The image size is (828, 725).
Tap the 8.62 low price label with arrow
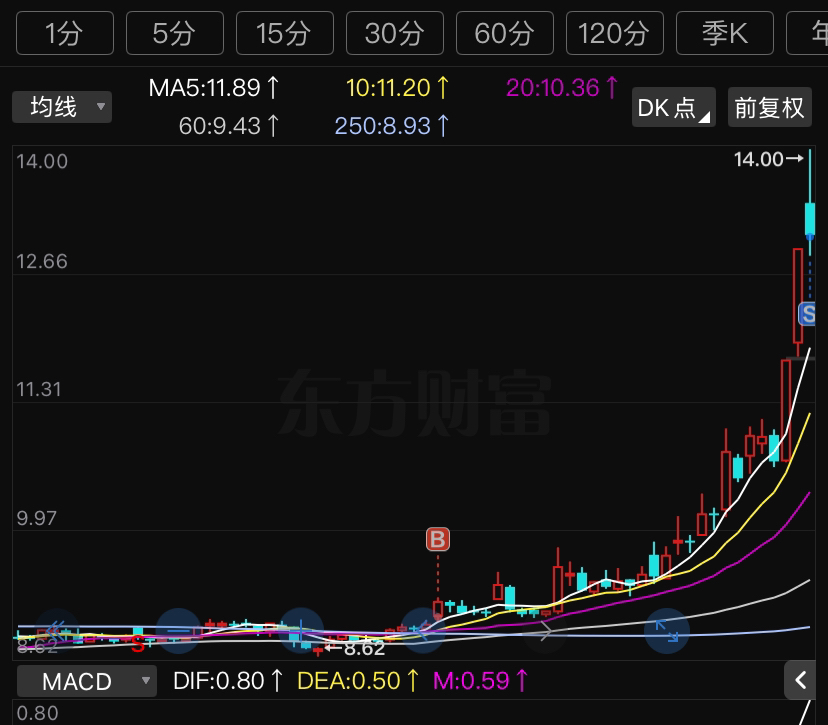tap(355, 648)
